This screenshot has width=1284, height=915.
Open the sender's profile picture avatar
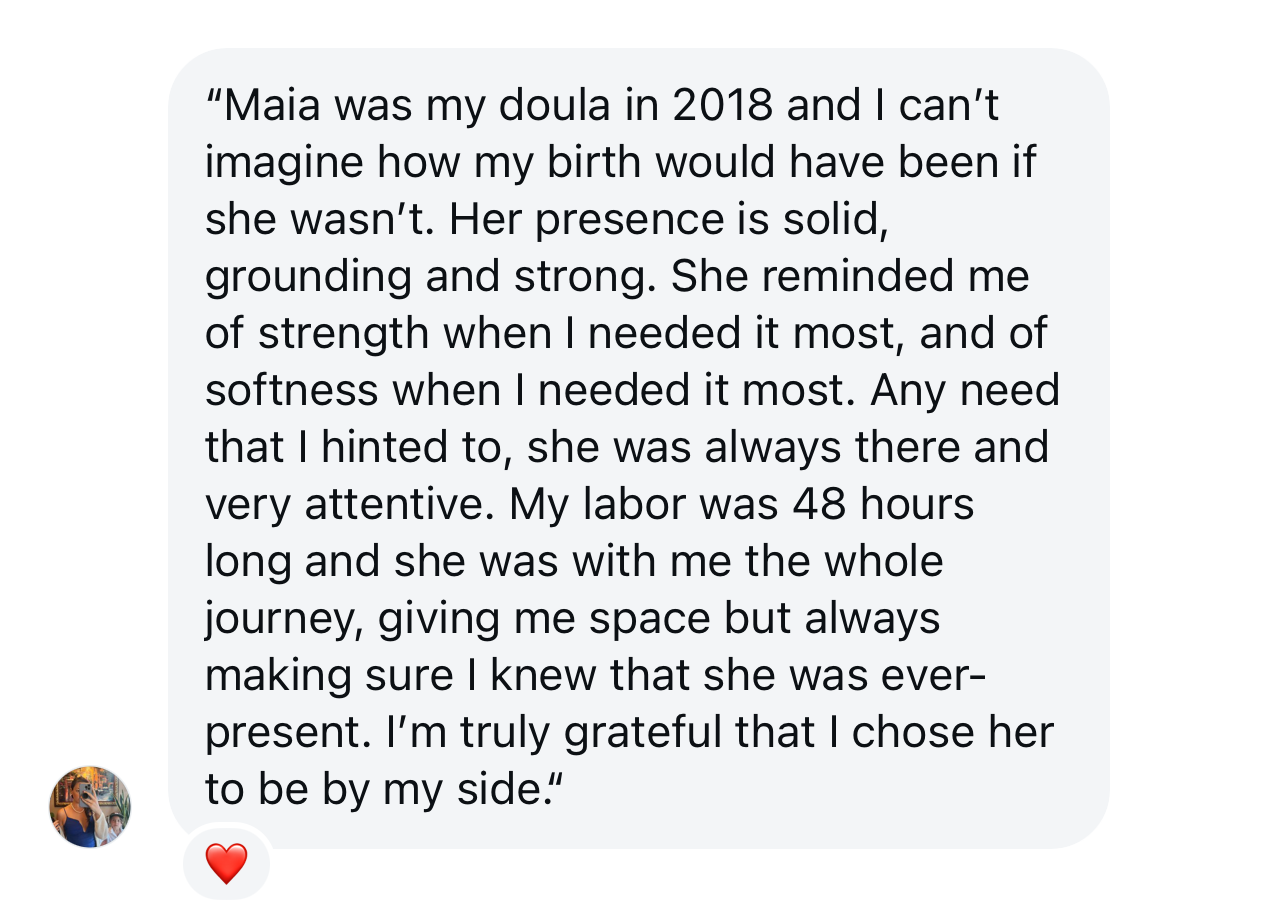click(90, 806)
